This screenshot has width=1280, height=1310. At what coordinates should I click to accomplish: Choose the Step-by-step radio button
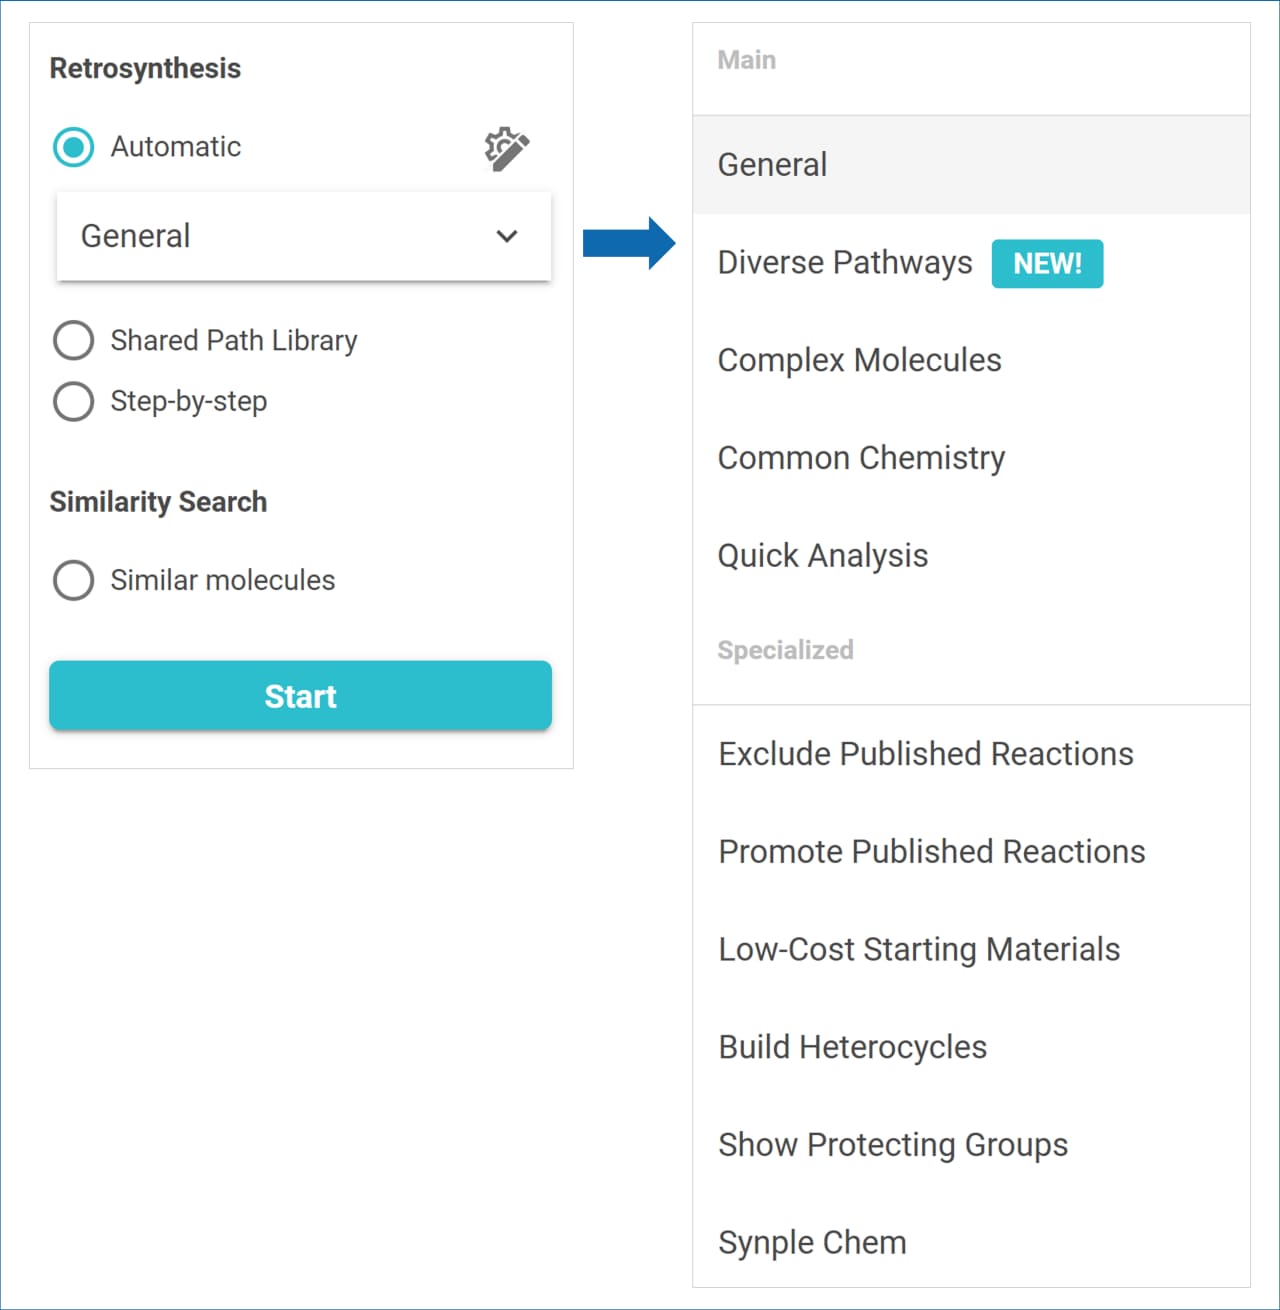coord(74,401)
